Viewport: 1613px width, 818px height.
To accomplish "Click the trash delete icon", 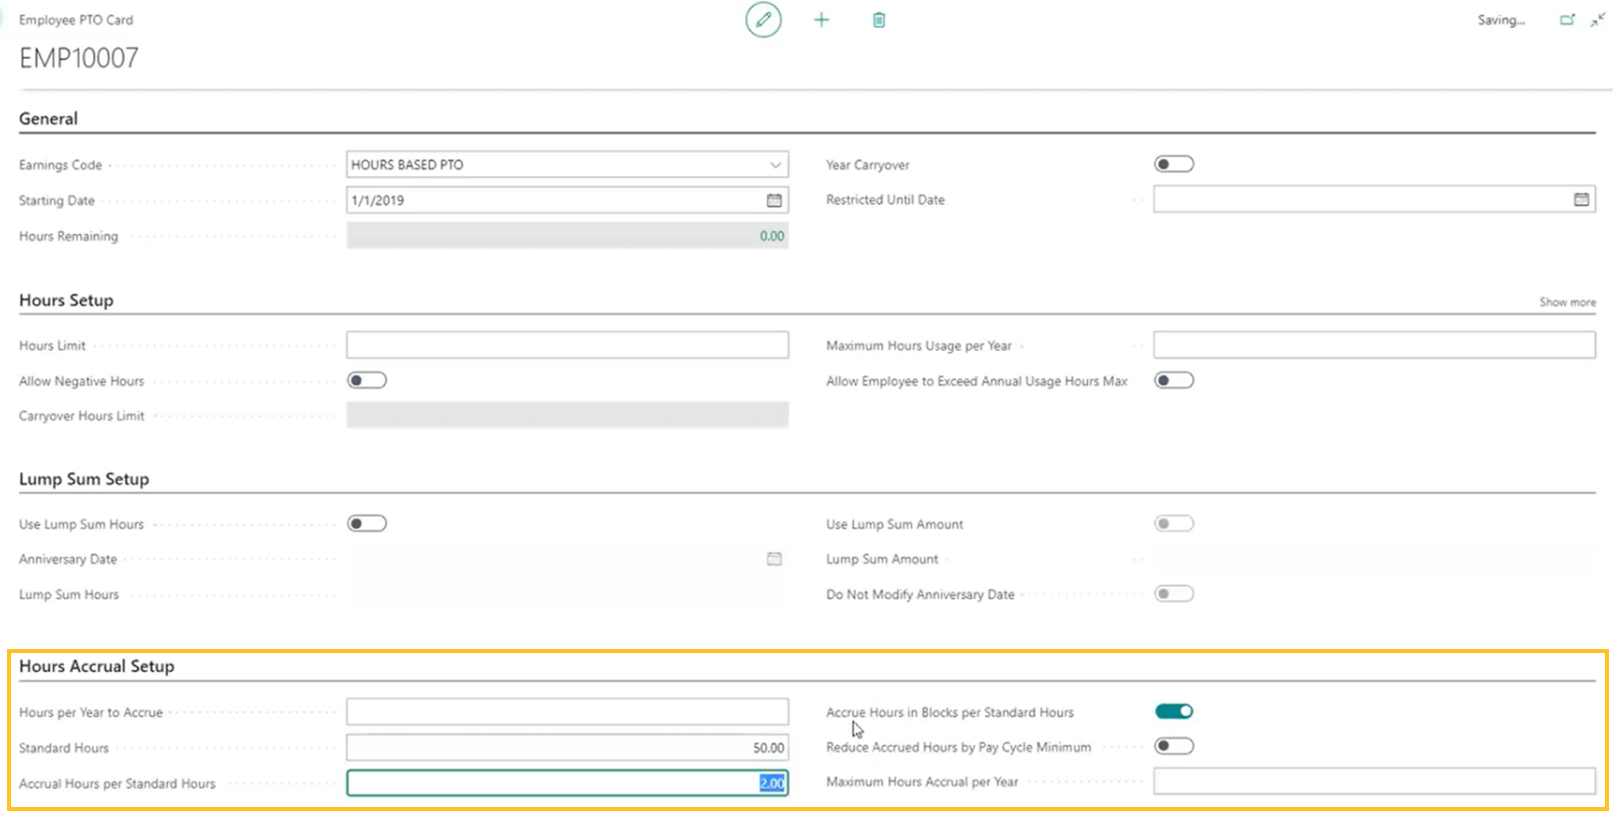I will coord(879,20).
